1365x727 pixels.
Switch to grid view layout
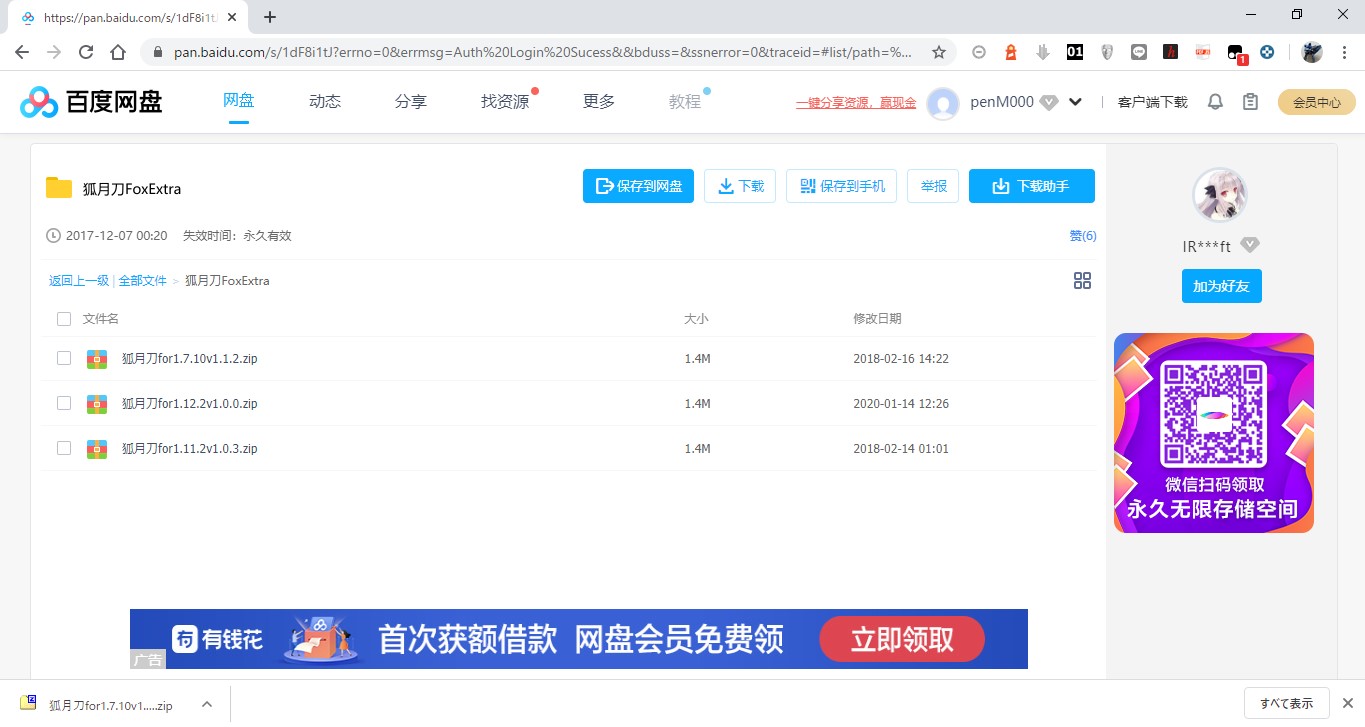pyautogui.click(x=1082, y=281)
